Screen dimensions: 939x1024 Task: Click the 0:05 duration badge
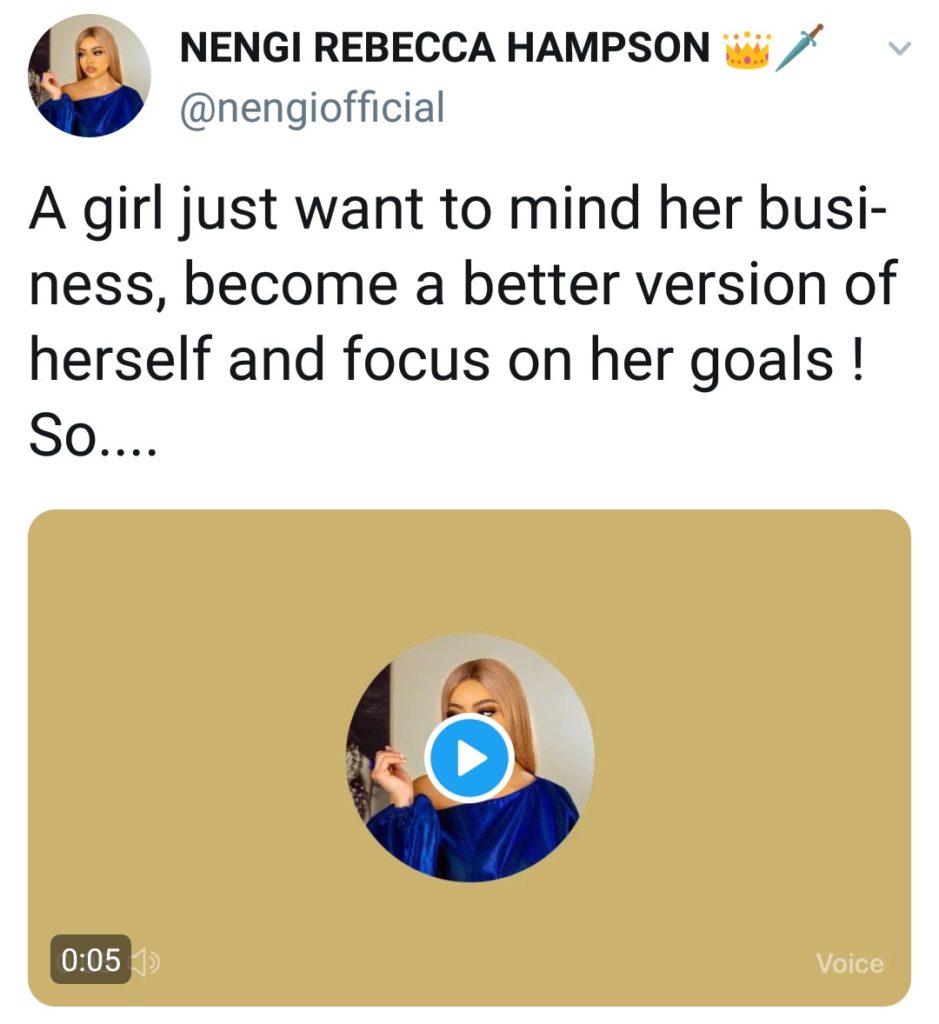tap(91, 962)
